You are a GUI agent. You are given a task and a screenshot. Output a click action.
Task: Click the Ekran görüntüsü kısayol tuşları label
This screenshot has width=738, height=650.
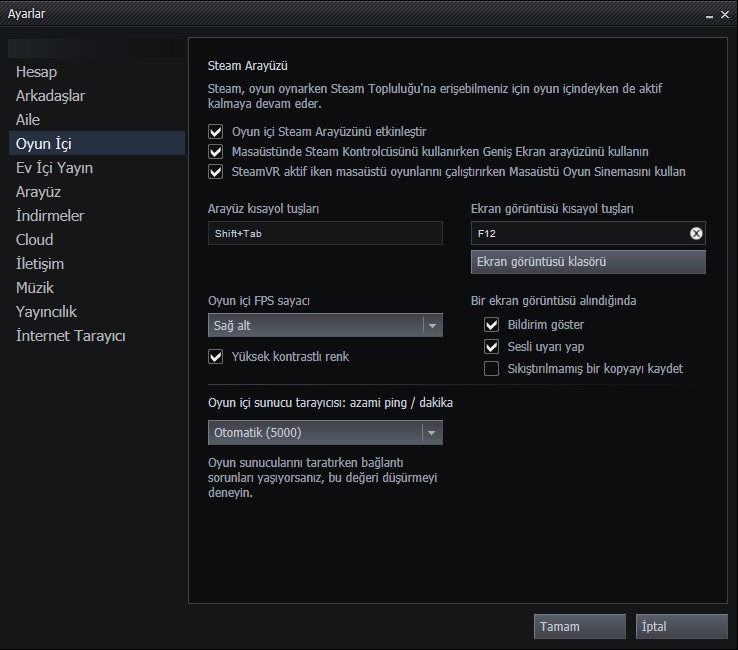(552, 209)
